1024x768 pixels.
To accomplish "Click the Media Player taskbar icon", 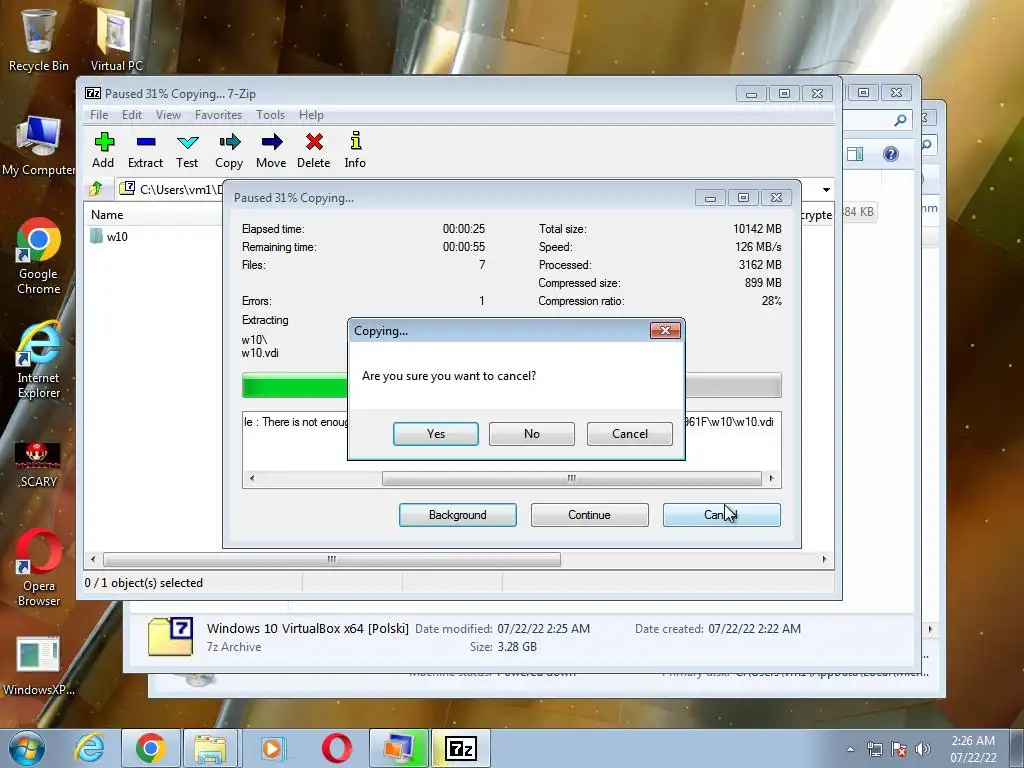I will point(273,748).
